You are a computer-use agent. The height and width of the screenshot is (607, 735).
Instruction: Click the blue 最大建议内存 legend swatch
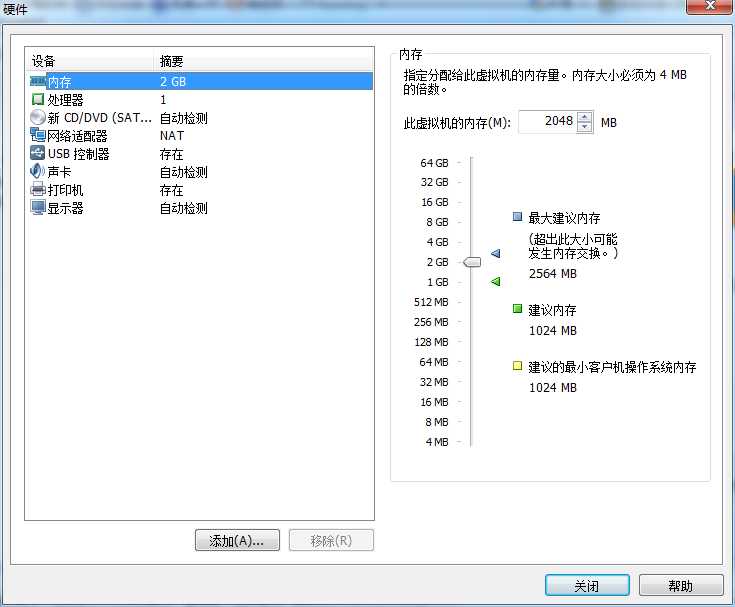click(518, 217)
